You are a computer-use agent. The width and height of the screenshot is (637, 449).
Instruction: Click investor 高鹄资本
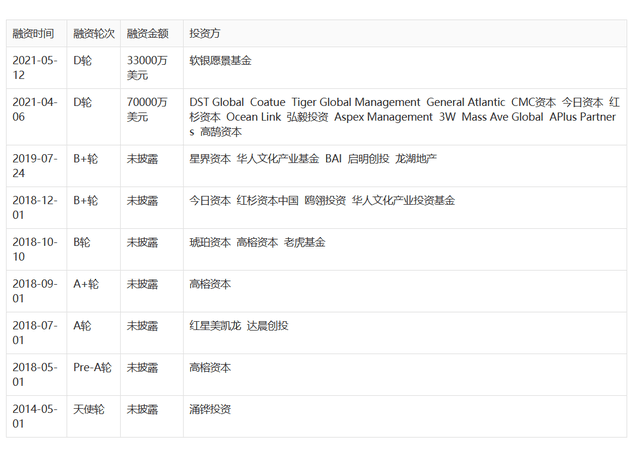point(221,132)
